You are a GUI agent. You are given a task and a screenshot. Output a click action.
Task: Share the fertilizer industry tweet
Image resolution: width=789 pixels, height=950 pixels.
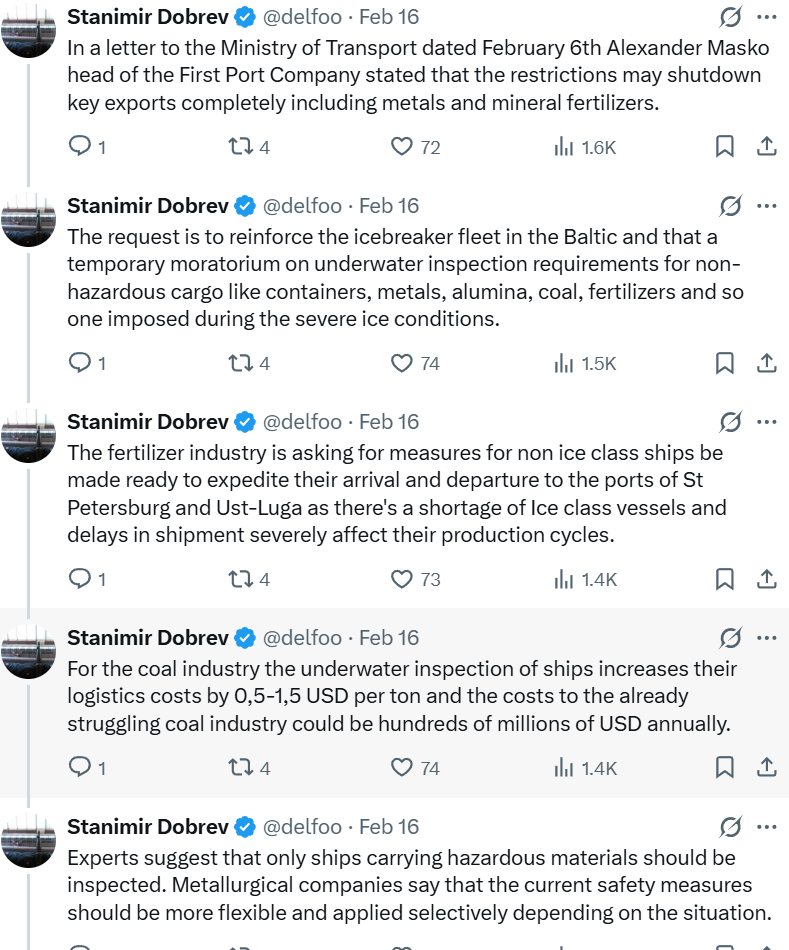coord(766,579)
